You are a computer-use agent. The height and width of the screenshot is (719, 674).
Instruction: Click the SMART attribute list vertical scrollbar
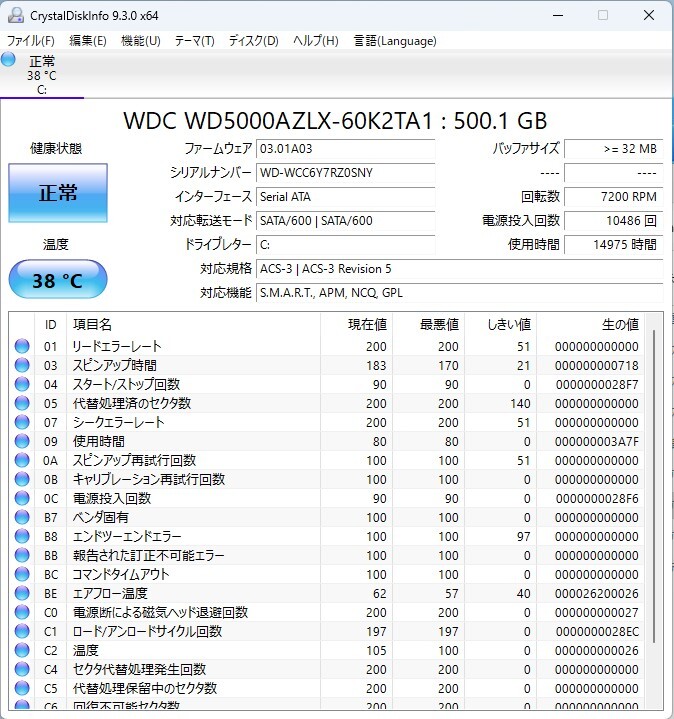654,486
